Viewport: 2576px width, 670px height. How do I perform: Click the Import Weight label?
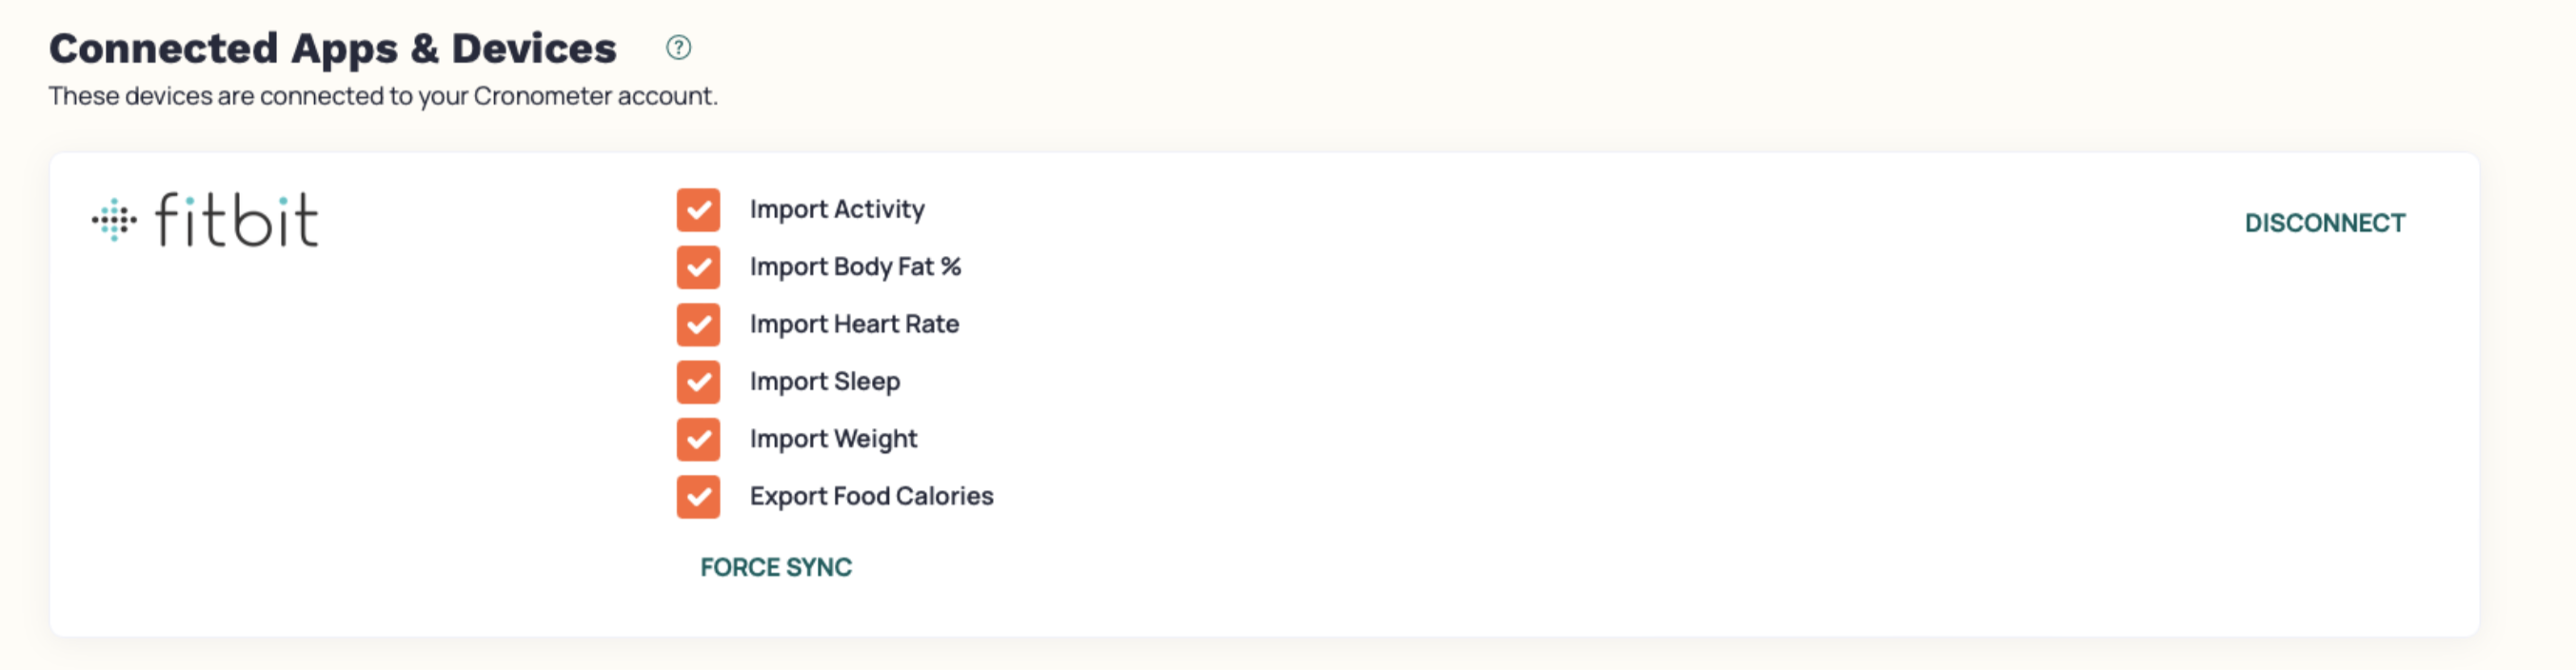tap(833, 439)
